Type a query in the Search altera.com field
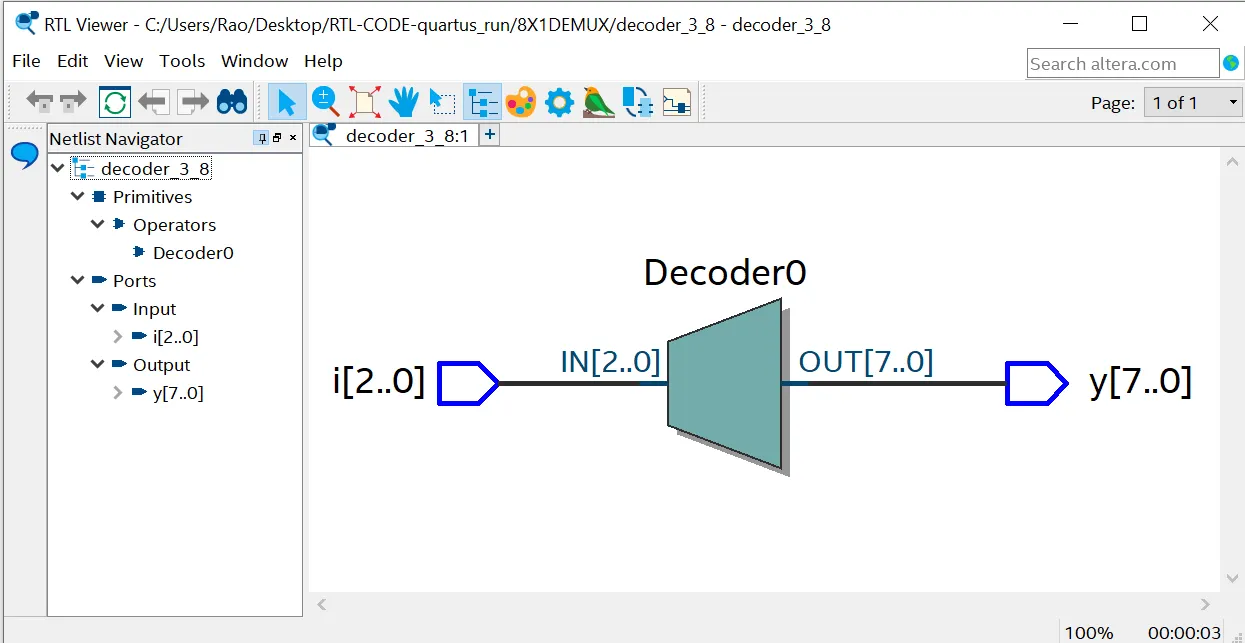The height and width of the screenshot is (643, 1245). click(x=1120, y=63)
